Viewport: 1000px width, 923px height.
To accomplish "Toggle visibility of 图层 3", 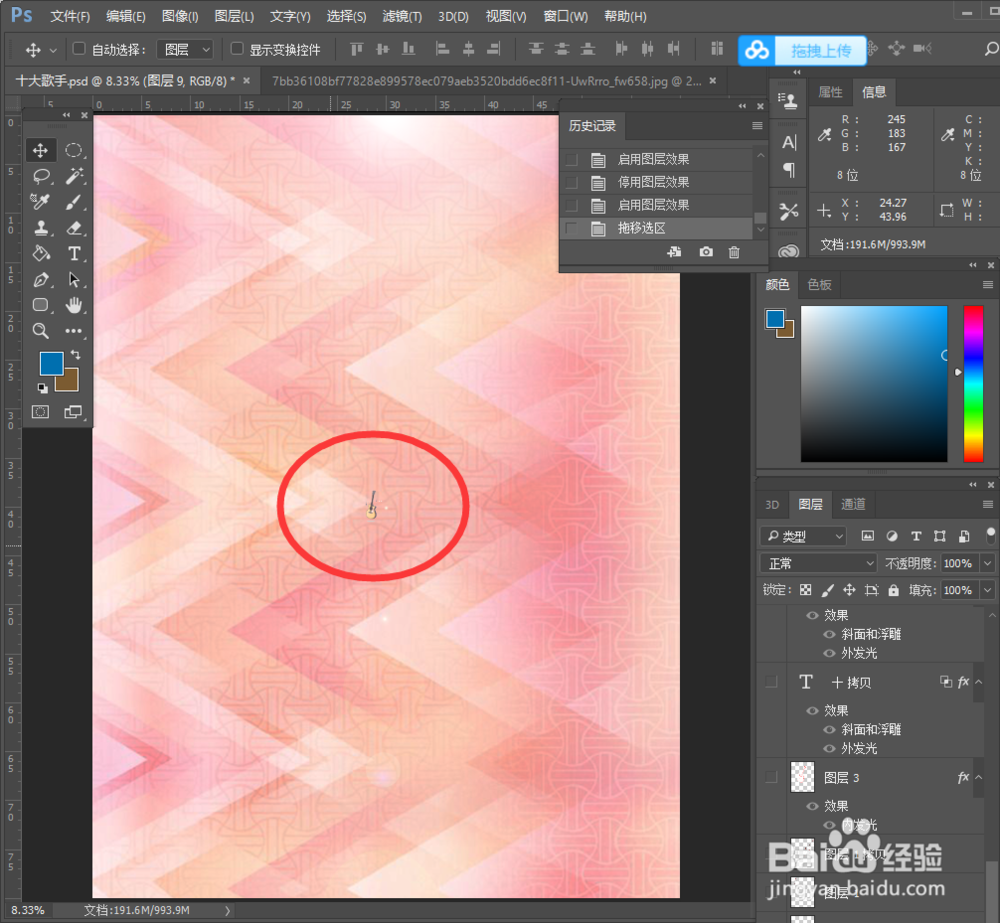I will point(771,777).
